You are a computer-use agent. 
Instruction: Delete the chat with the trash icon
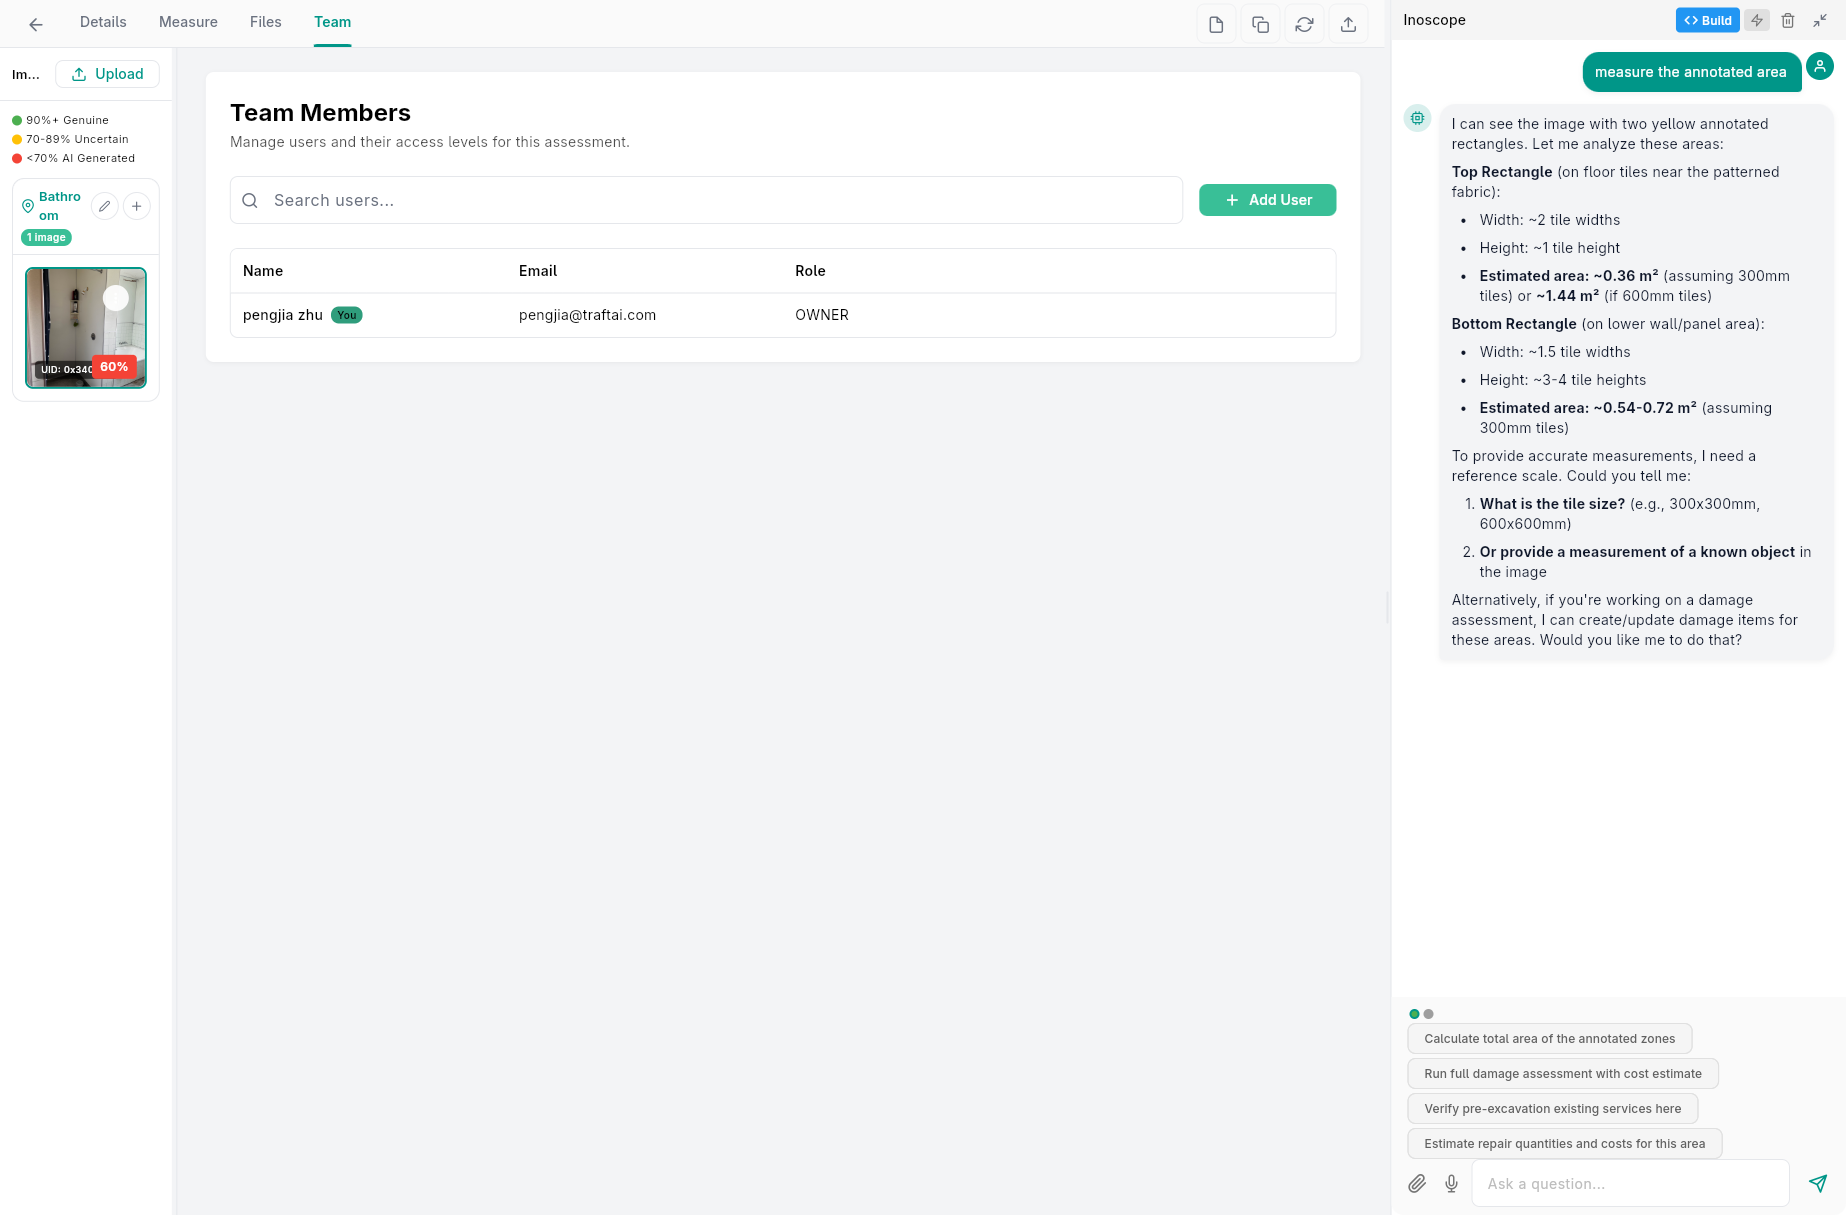[x=1788, y=20]
